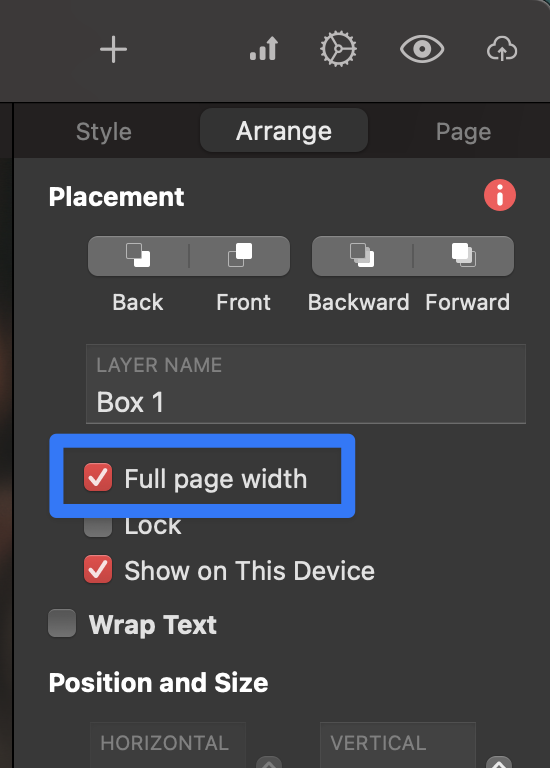Enable the Lock checkbox

tap(98, 527)
